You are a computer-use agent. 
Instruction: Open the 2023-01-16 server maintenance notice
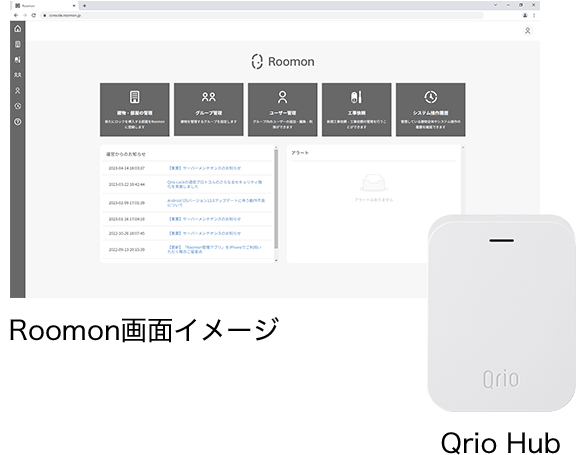[205, 219]
